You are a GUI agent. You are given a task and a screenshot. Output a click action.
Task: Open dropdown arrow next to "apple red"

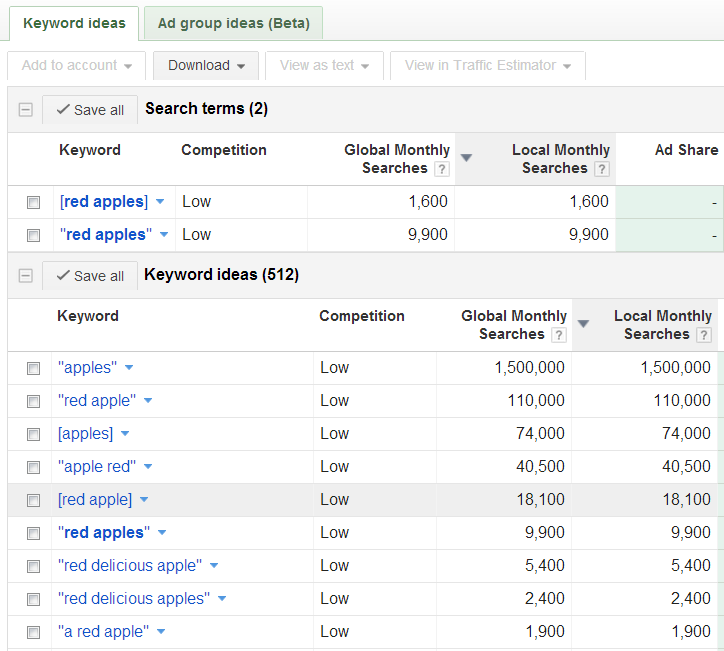tap(148, 467)
